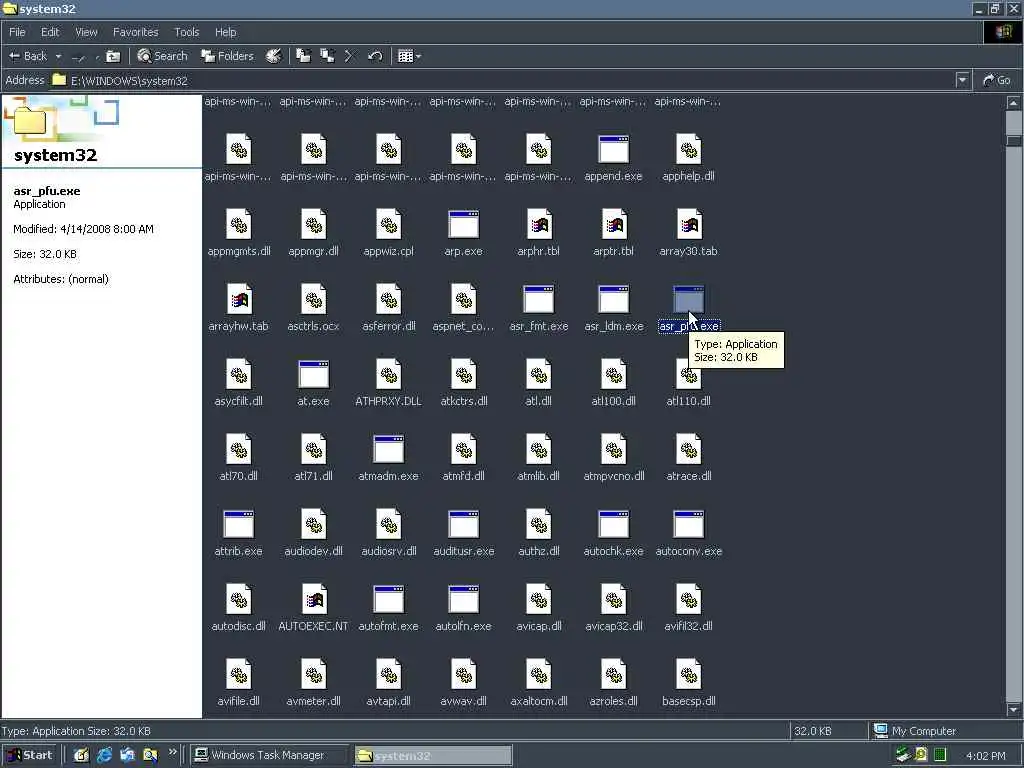Viewport: 1024px width, 768px height.
Task: Select the asr_fmt.exe file
Action: pos(538,308)
